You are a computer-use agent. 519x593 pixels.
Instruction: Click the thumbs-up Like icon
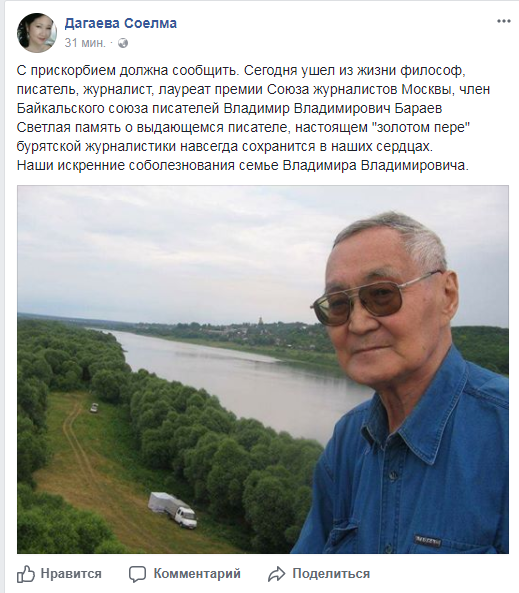pos(26,574)
